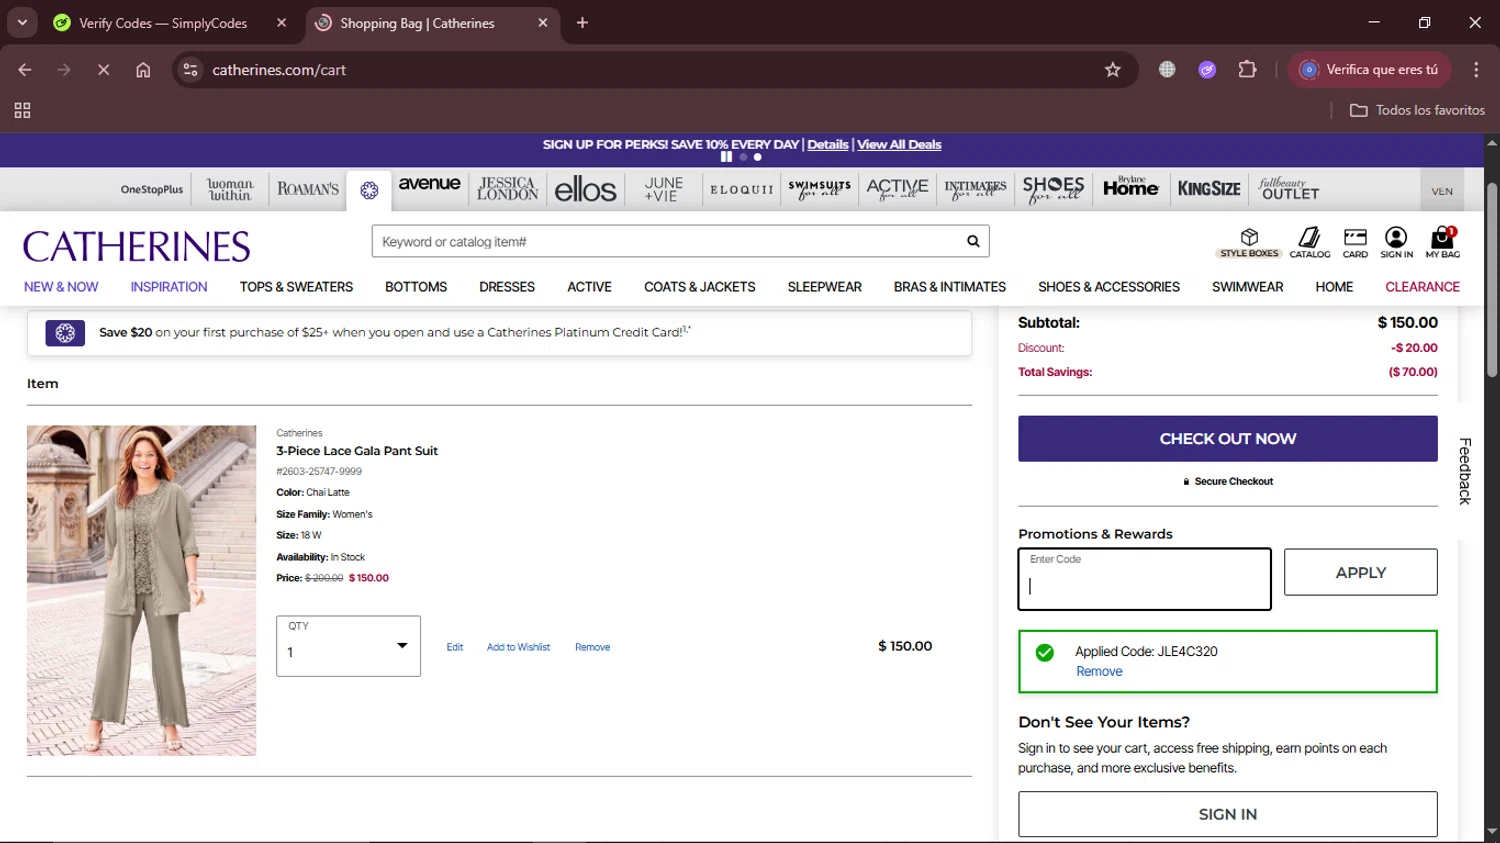The width and height of the screenshot is (1500, 843).
Task: Open Bras & Intimates menu
Action: (x=950, y=287)
